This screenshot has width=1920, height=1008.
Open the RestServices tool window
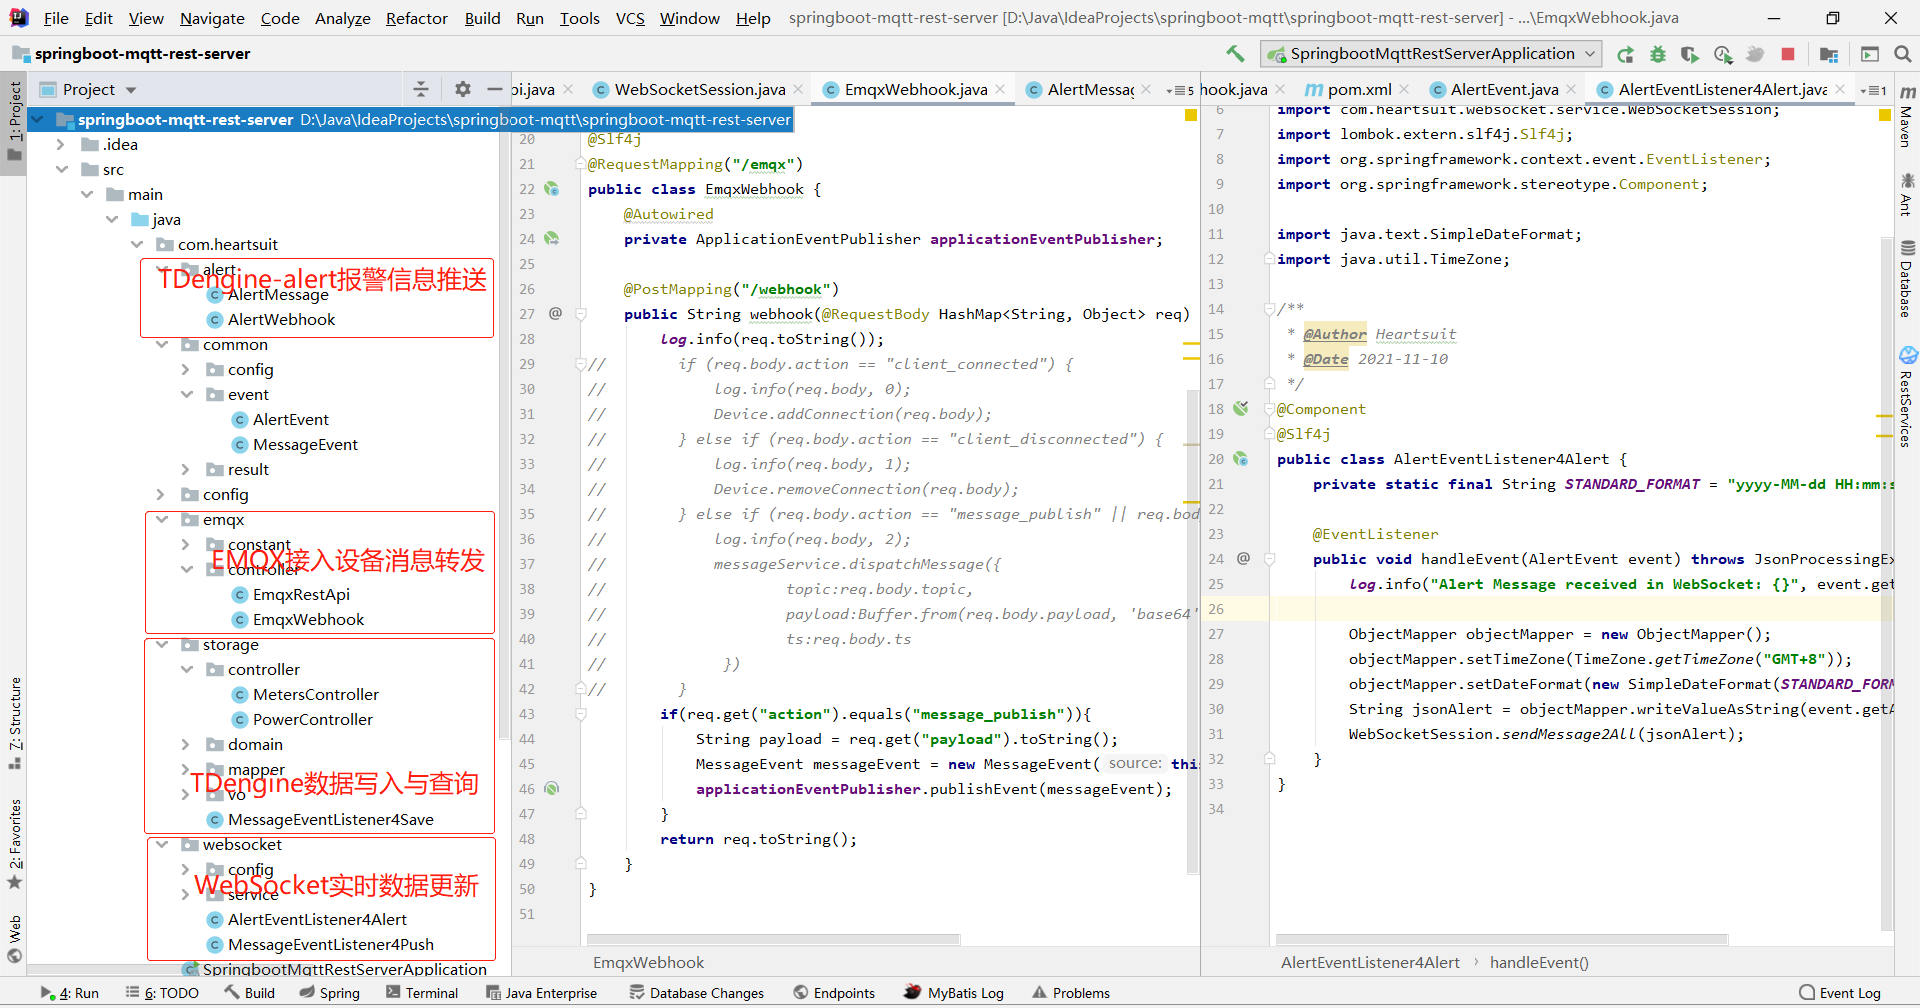tap(1907, 397)
